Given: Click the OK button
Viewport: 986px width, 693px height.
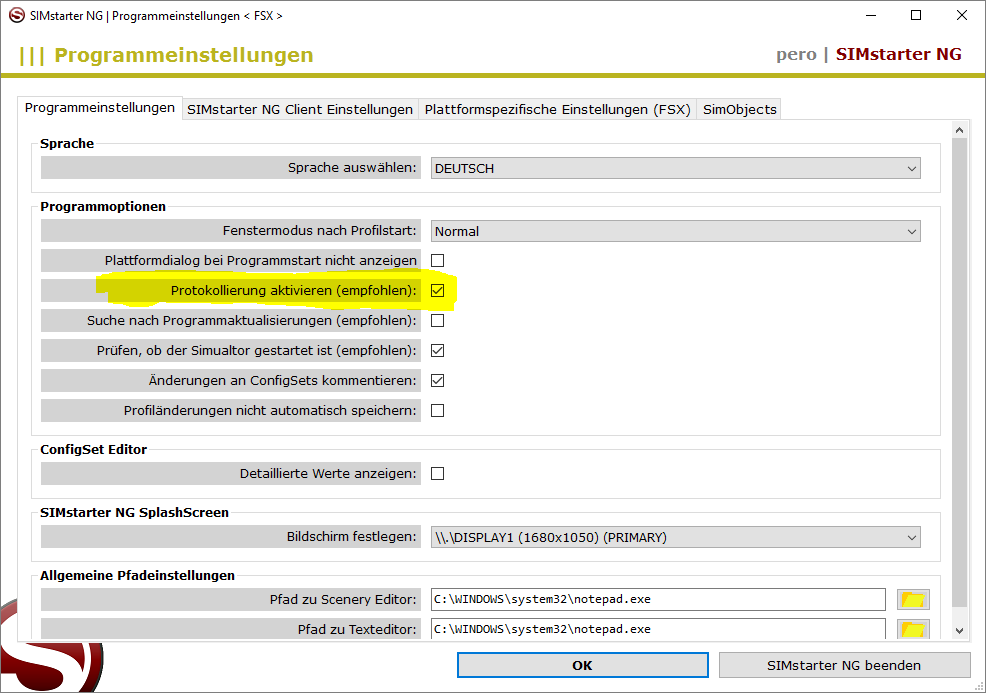Looking at the screenshot, I should pyautogui.click(x=582, y=665).
